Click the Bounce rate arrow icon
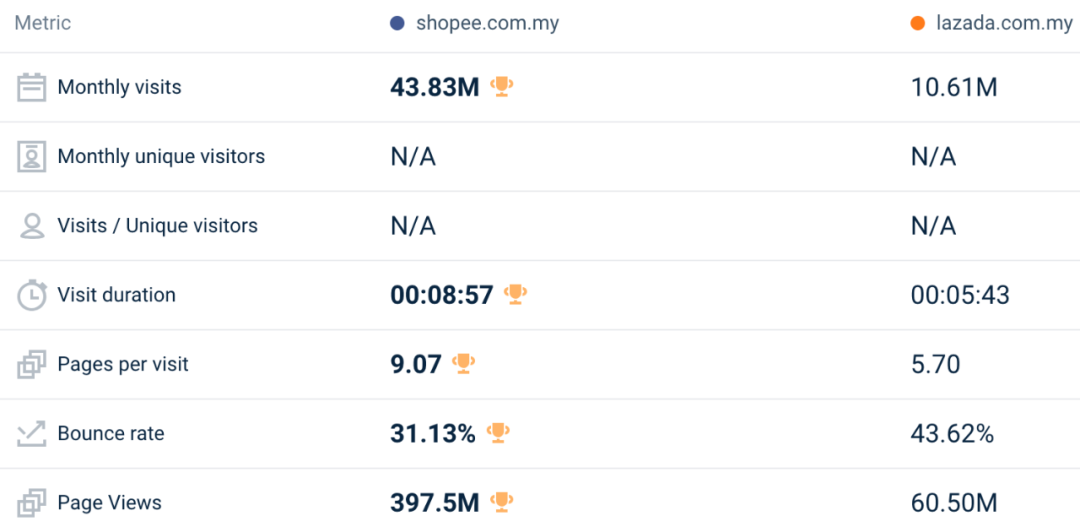The image size is (1080, 532). click(x=32, y=433)
